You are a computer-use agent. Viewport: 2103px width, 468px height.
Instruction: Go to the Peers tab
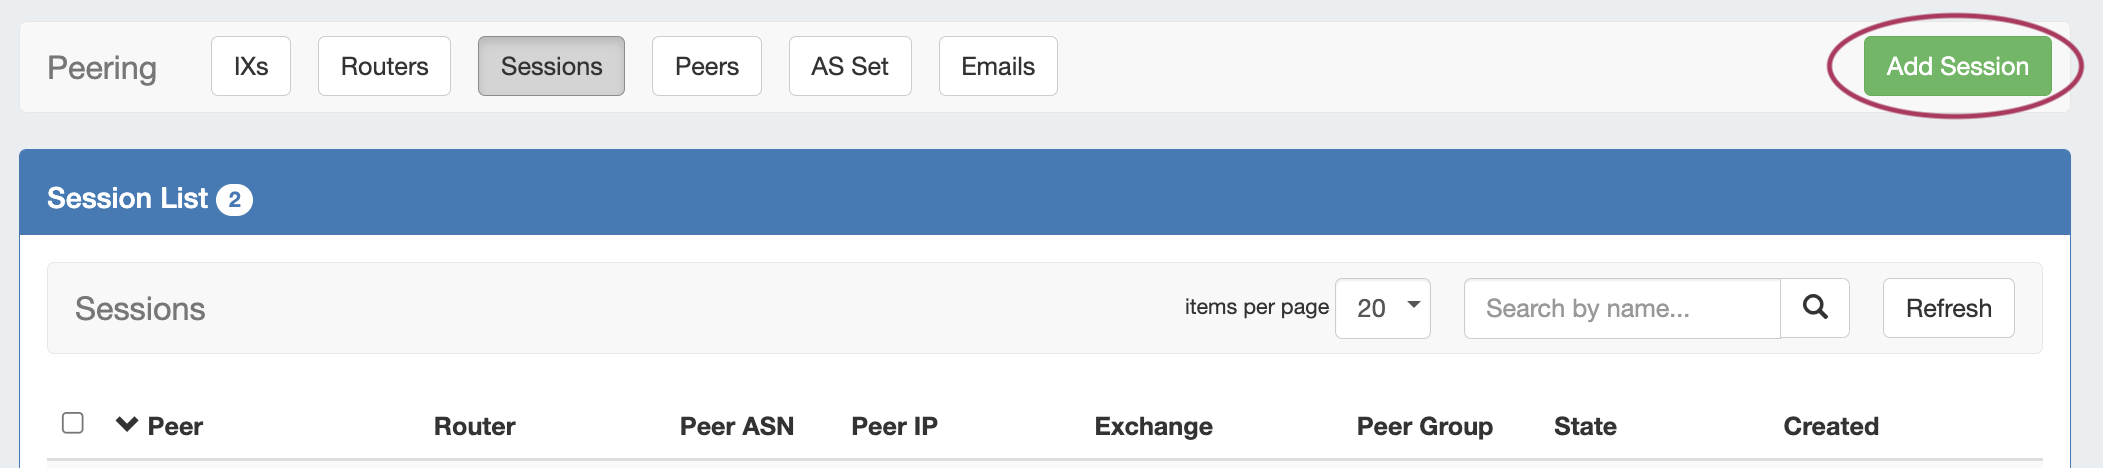(706, 66)
